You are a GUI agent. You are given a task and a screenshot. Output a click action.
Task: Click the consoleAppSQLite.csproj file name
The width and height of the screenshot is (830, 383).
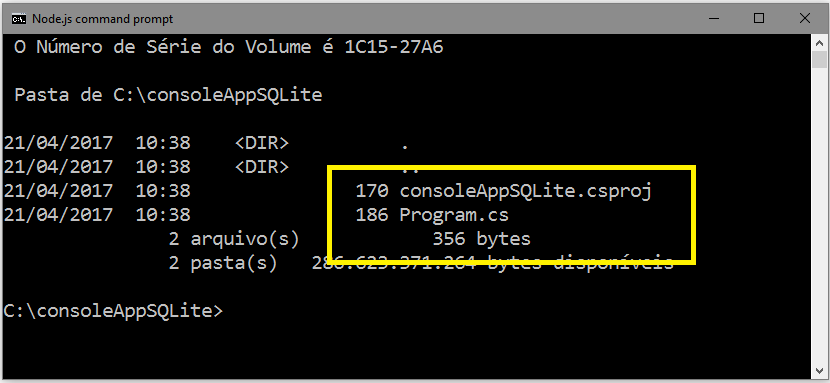click(x=525, y=192)
